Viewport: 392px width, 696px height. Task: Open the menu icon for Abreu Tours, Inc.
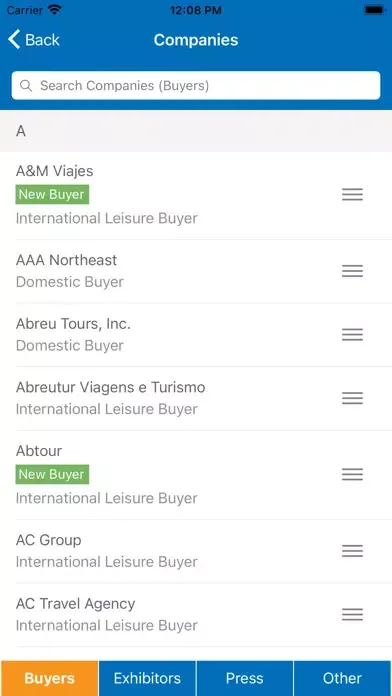tap(352, 334)
